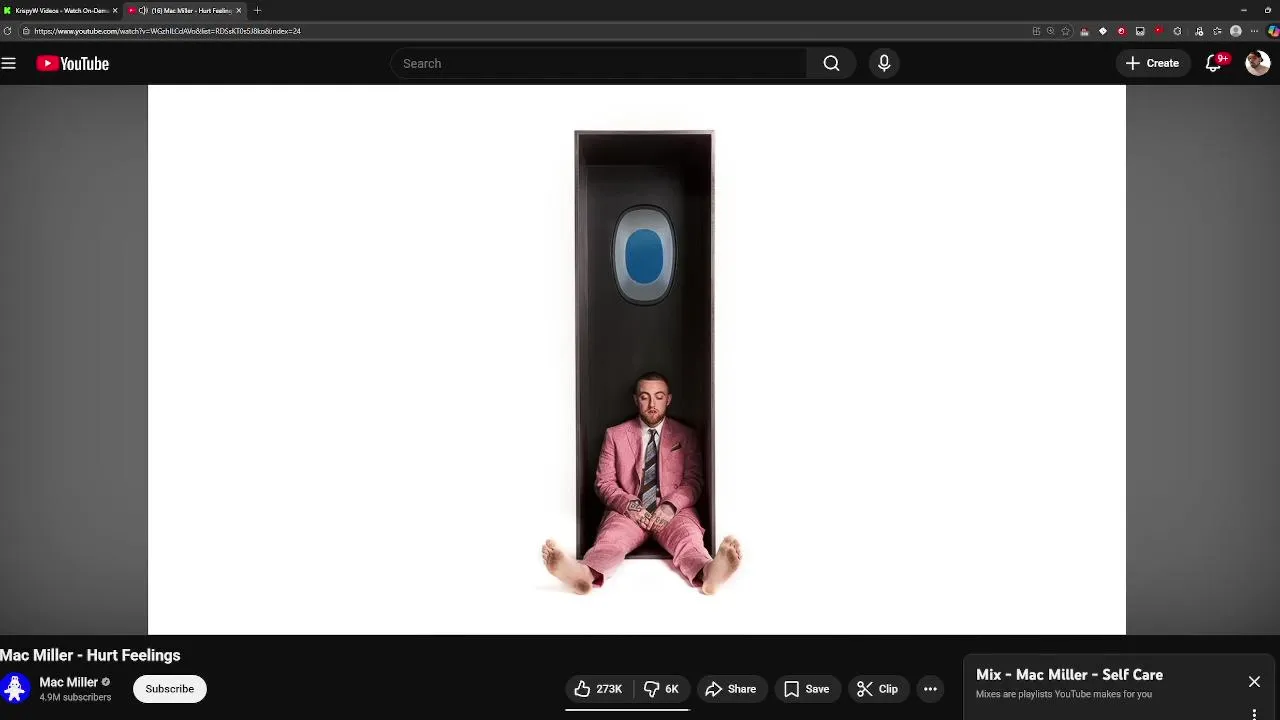Go to the YouTube home logo
Viewport: 1280px width, 720px height.
(x=73, y=63)
